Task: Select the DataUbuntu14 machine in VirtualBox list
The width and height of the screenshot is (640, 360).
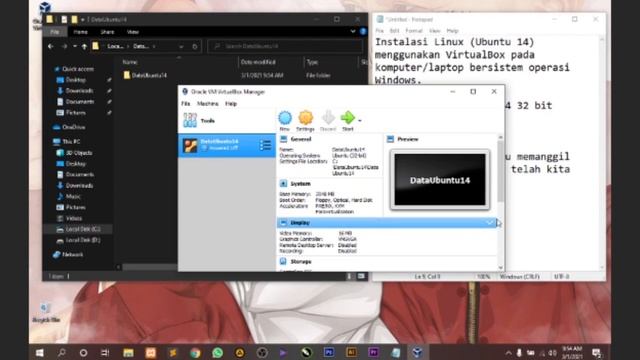Action: click(x=227, y=145)
